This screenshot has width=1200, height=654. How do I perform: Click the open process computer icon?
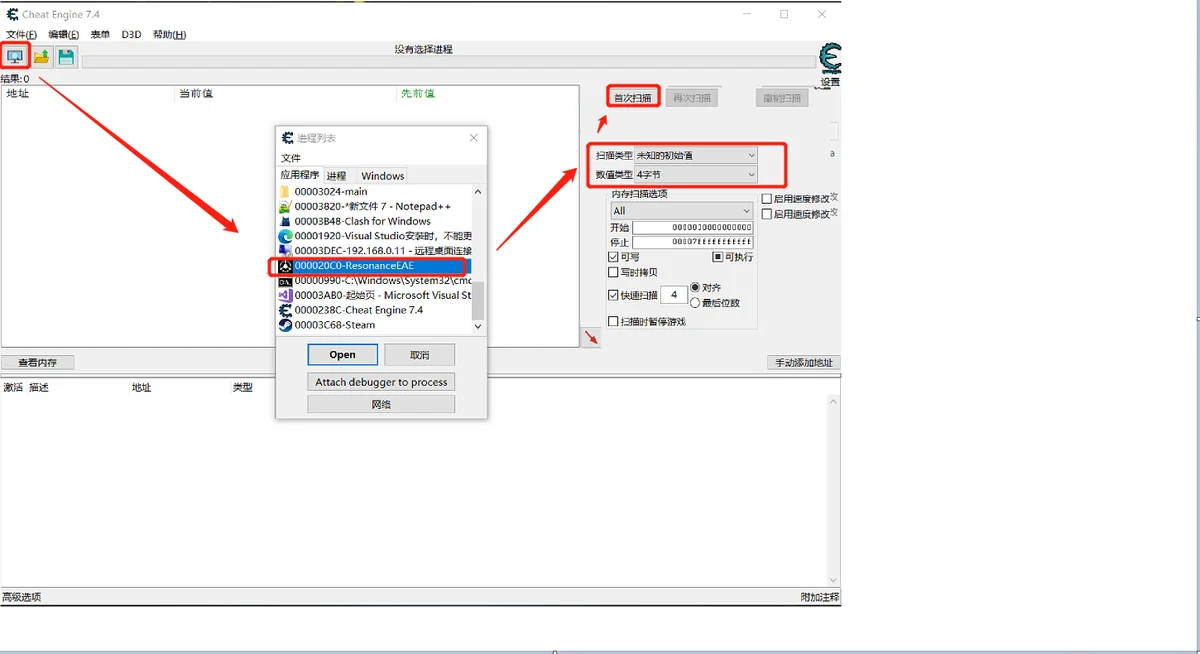[x=16, y=56]
